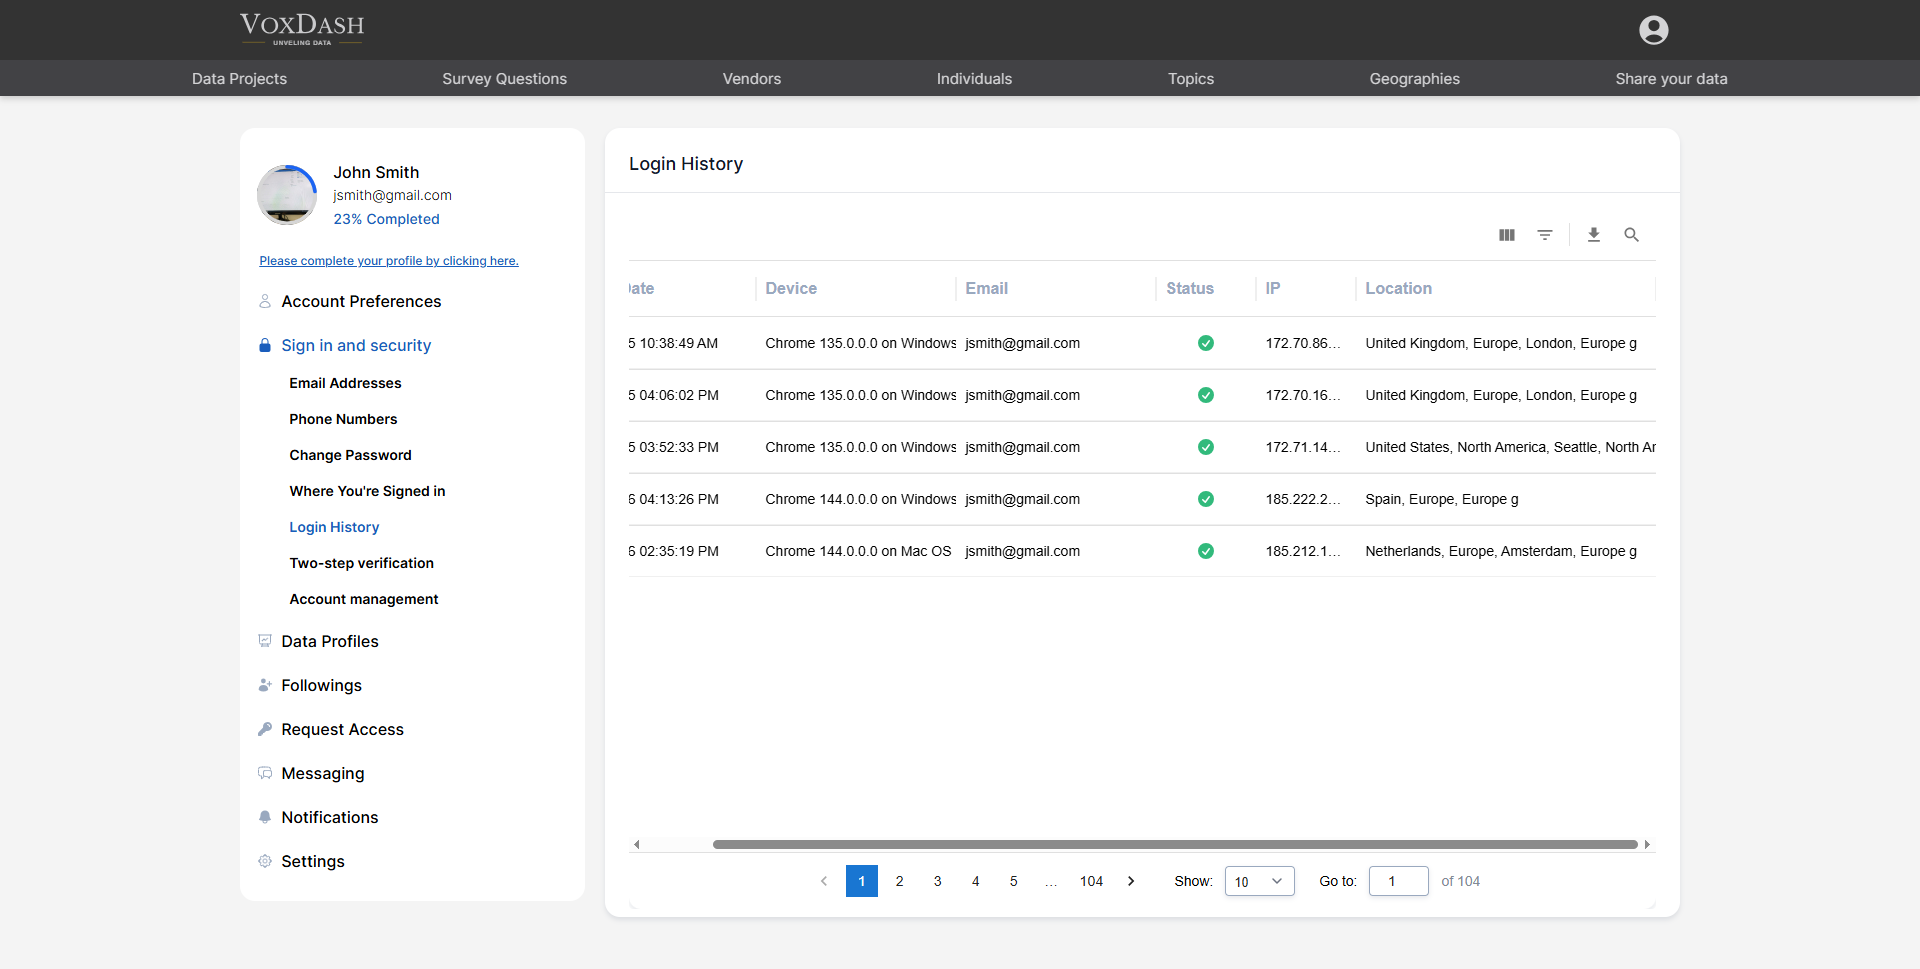Click John Smith's profile picture
The height and width of the screenshot is (969, 1920).
click(x=287, y=195)
